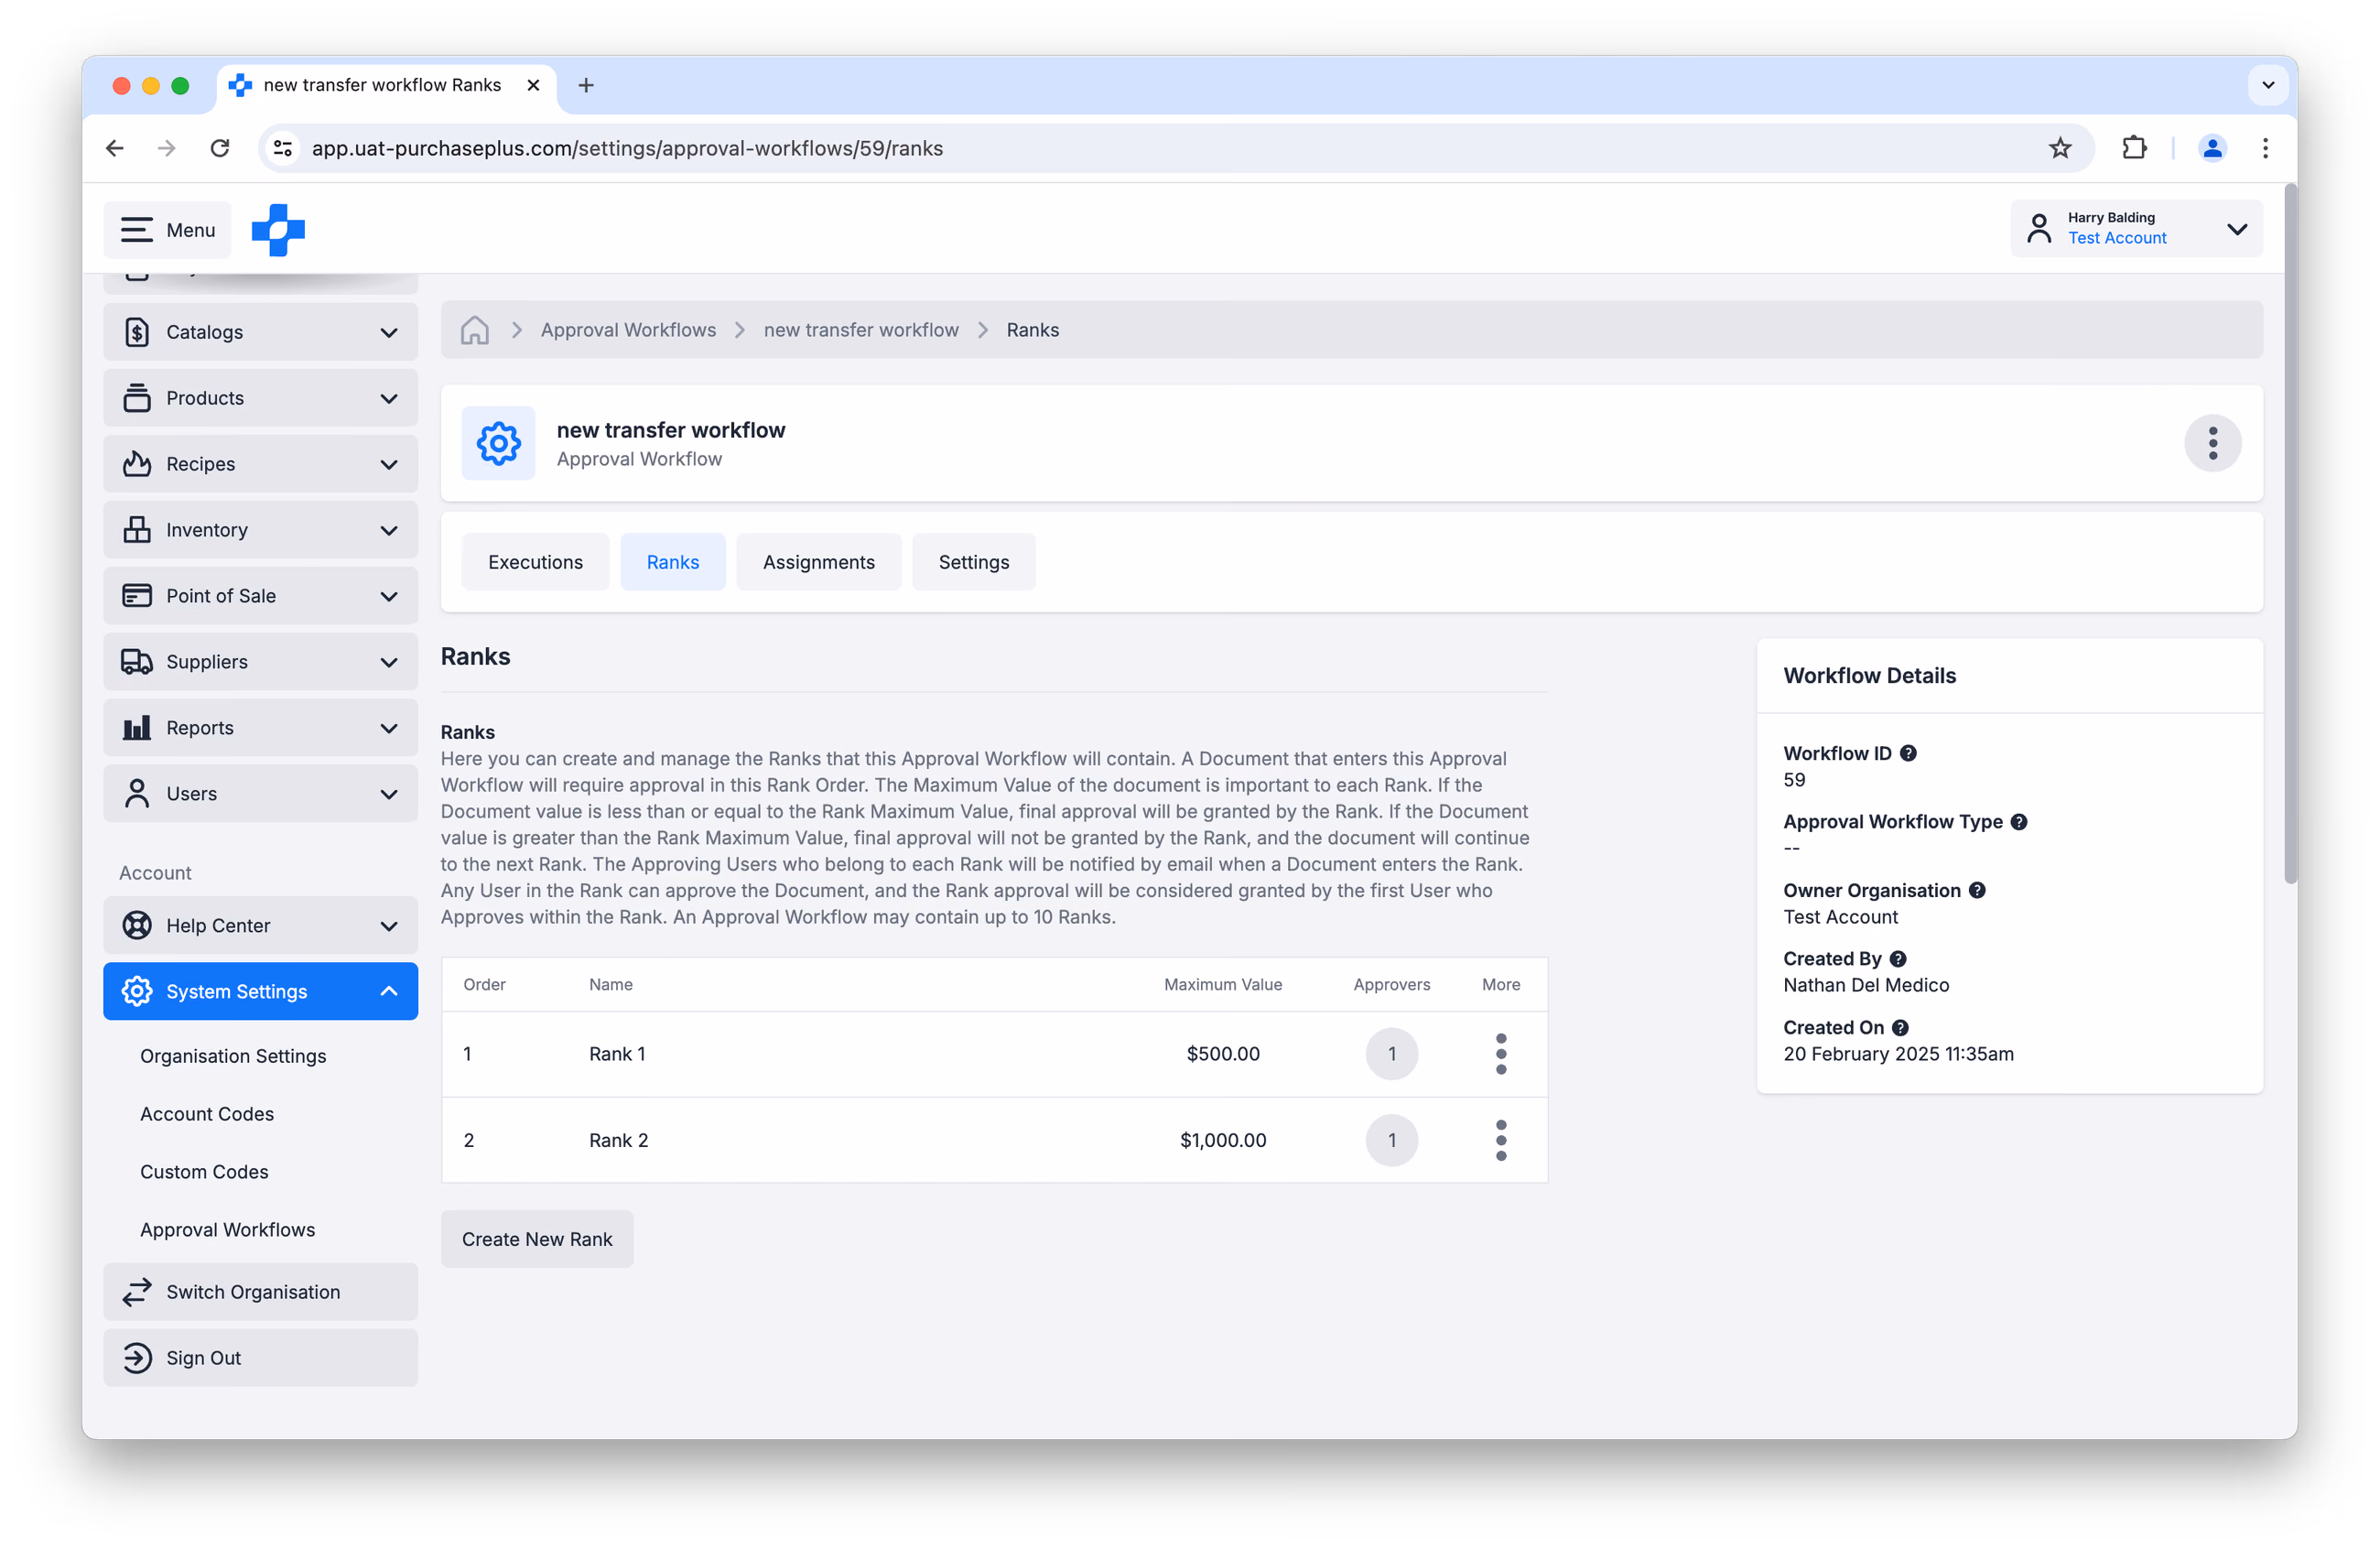Click the Owner Organisation help icon
Screen dimensions: 2380x1548
1977,891
